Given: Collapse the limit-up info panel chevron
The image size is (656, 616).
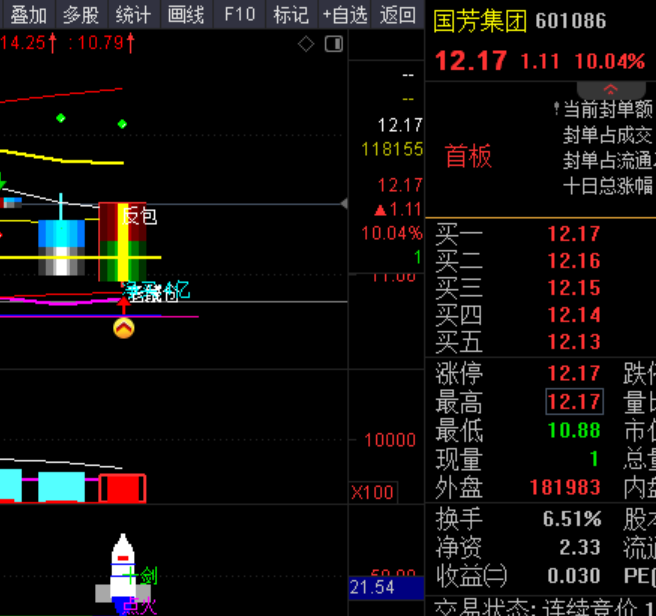Looking at the screenshot, I should coord(610,89).
